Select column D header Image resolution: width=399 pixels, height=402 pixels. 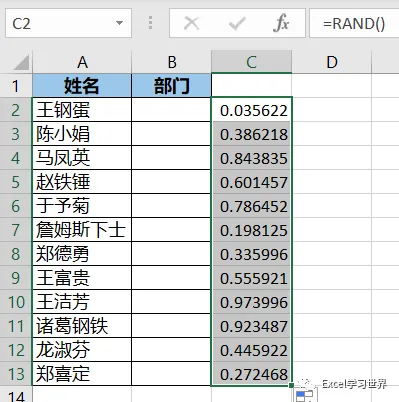tap(332, 62)
